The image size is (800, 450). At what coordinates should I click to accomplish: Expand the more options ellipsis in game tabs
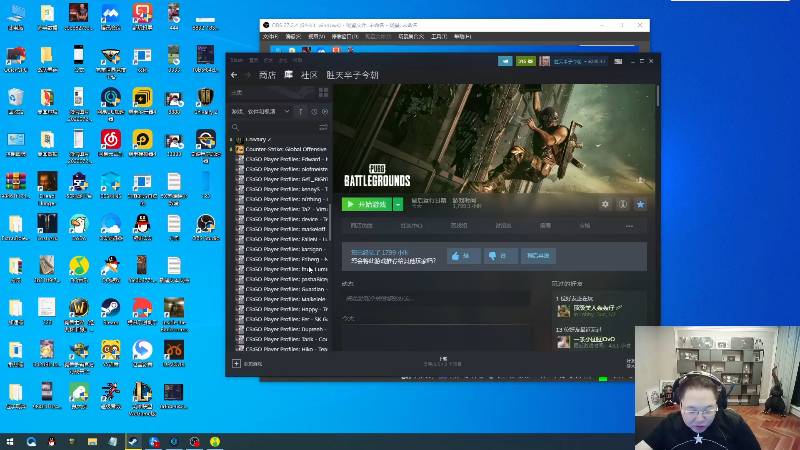click(630, 226)
